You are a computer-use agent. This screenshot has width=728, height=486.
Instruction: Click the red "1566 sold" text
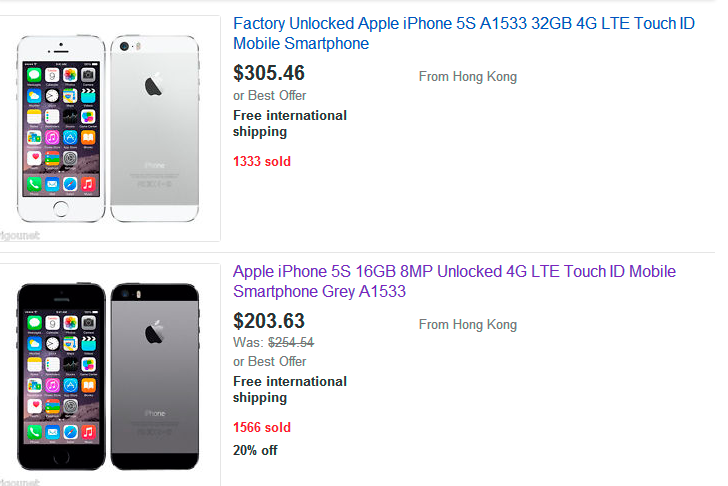coord(262,427)
